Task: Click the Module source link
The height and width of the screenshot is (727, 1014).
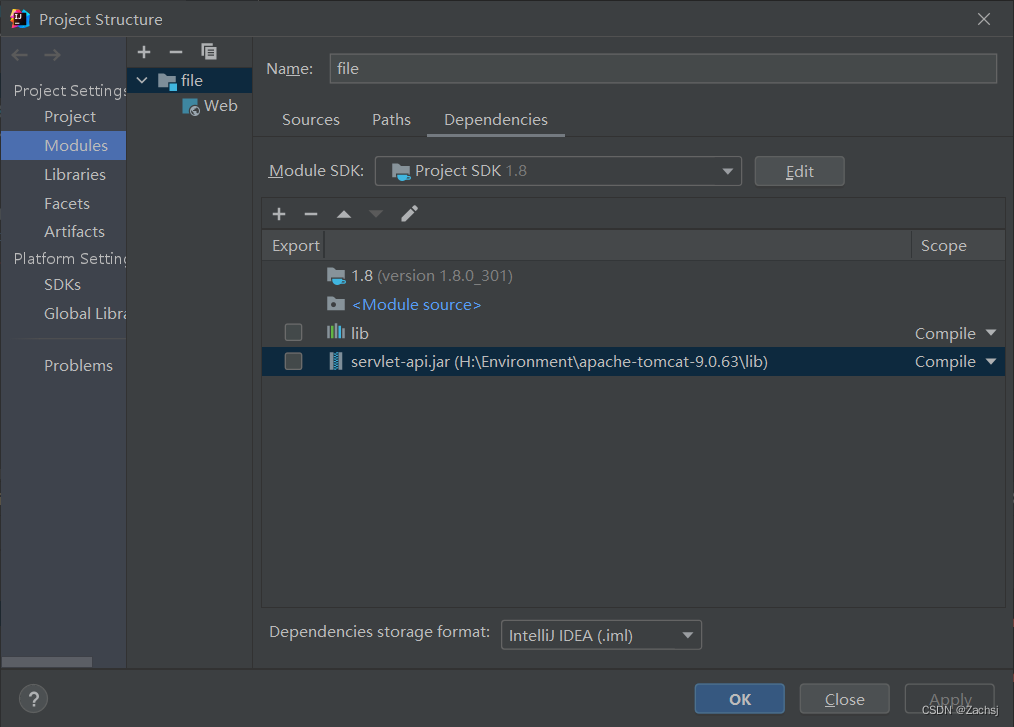Action: tap(416, 305)
